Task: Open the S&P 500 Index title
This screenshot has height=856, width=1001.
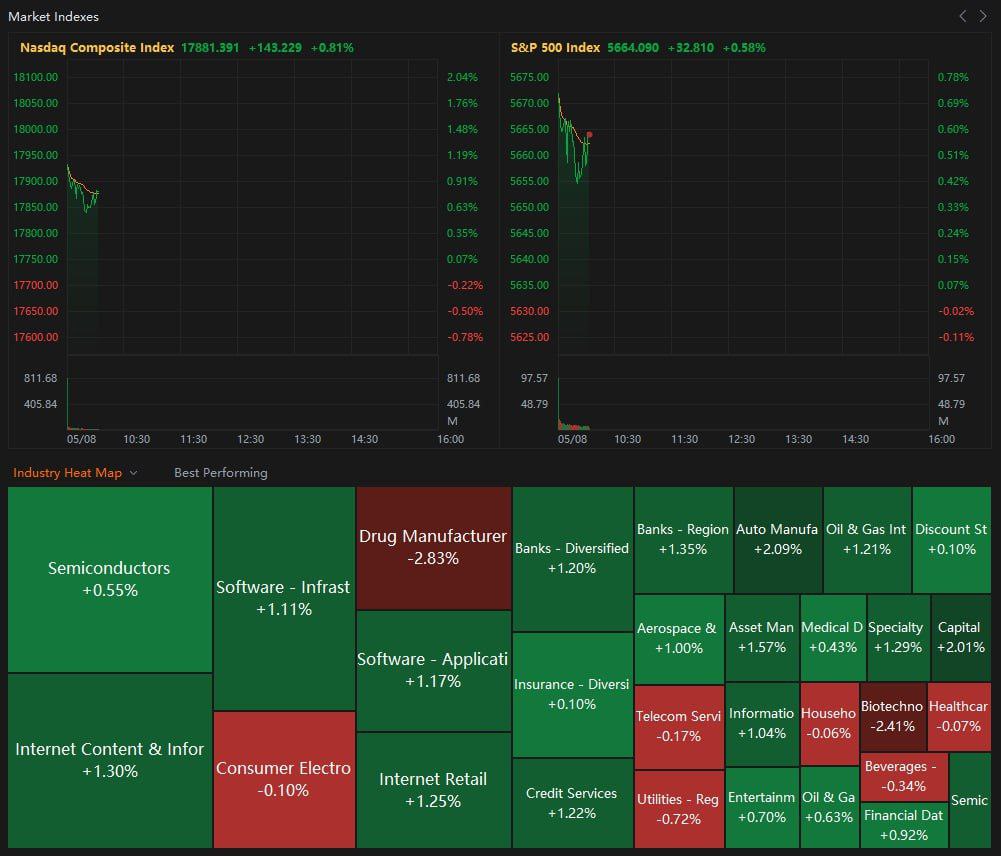Action: [555, 47]
